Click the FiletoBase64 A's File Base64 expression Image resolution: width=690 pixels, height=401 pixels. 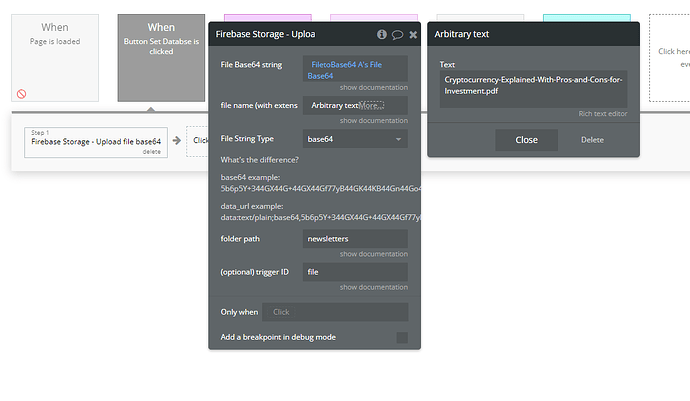pos(346,70)
